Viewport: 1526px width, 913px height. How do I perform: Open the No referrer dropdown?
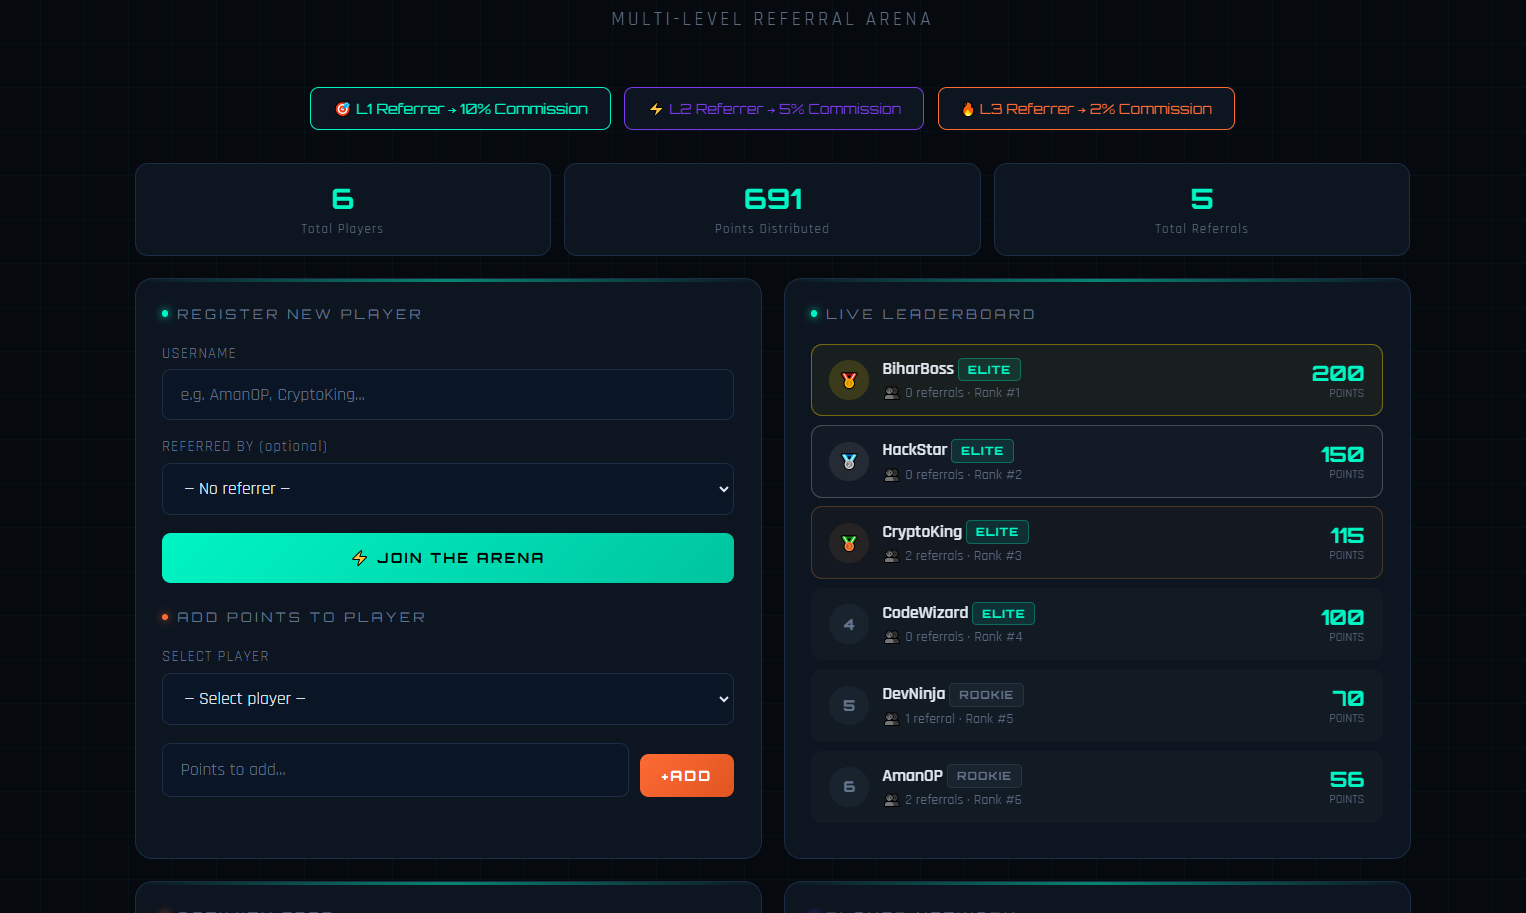pos(447,489)
